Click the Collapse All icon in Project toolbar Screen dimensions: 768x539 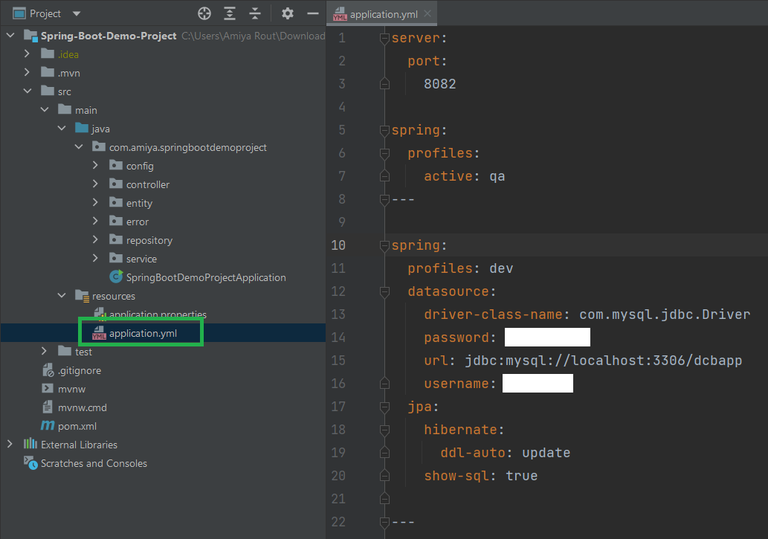tap(255, 14)
